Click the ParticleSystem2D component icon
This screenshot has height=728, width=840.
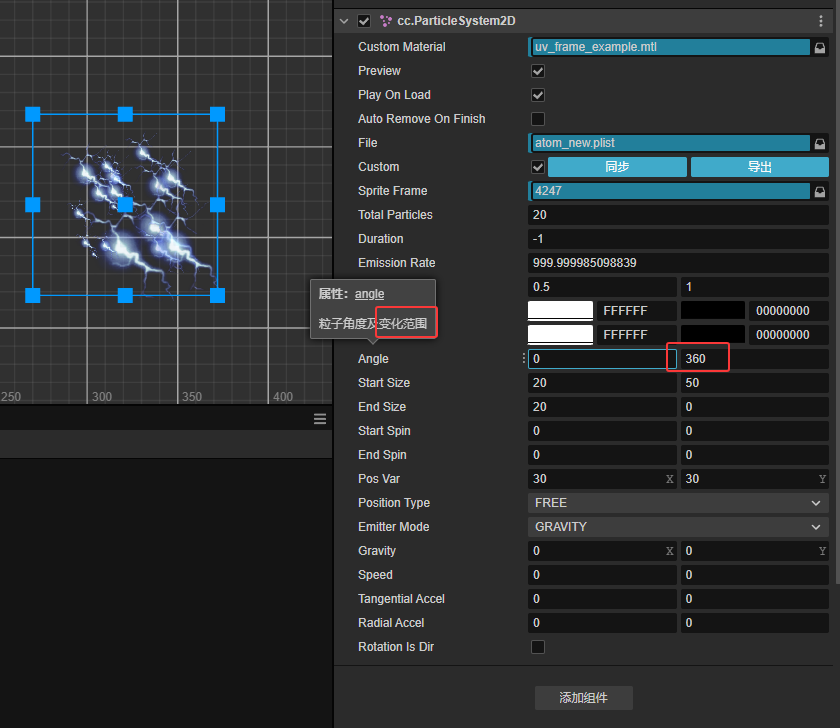pyautogui.click(x=385, y=21)
